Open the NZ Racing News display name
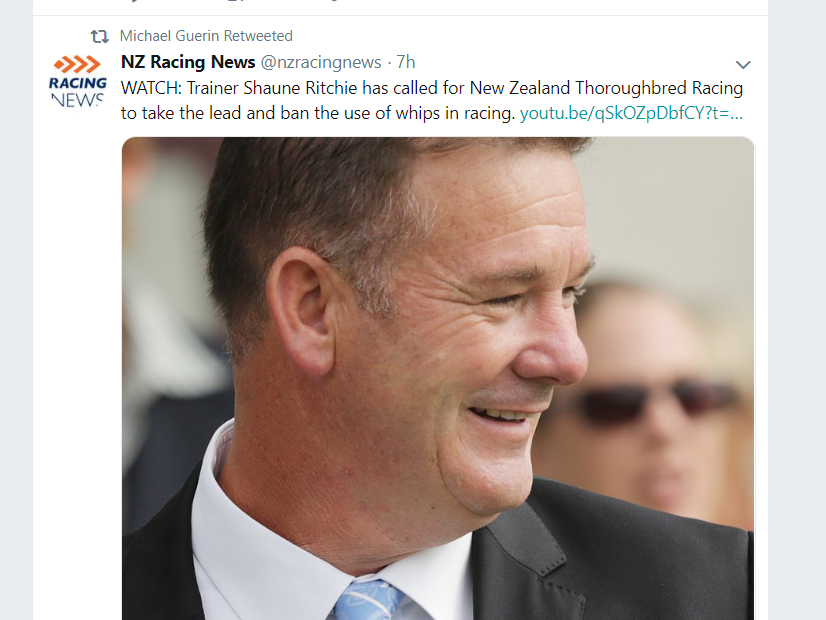This screenshot has width=826, height=620. point(188,62)
